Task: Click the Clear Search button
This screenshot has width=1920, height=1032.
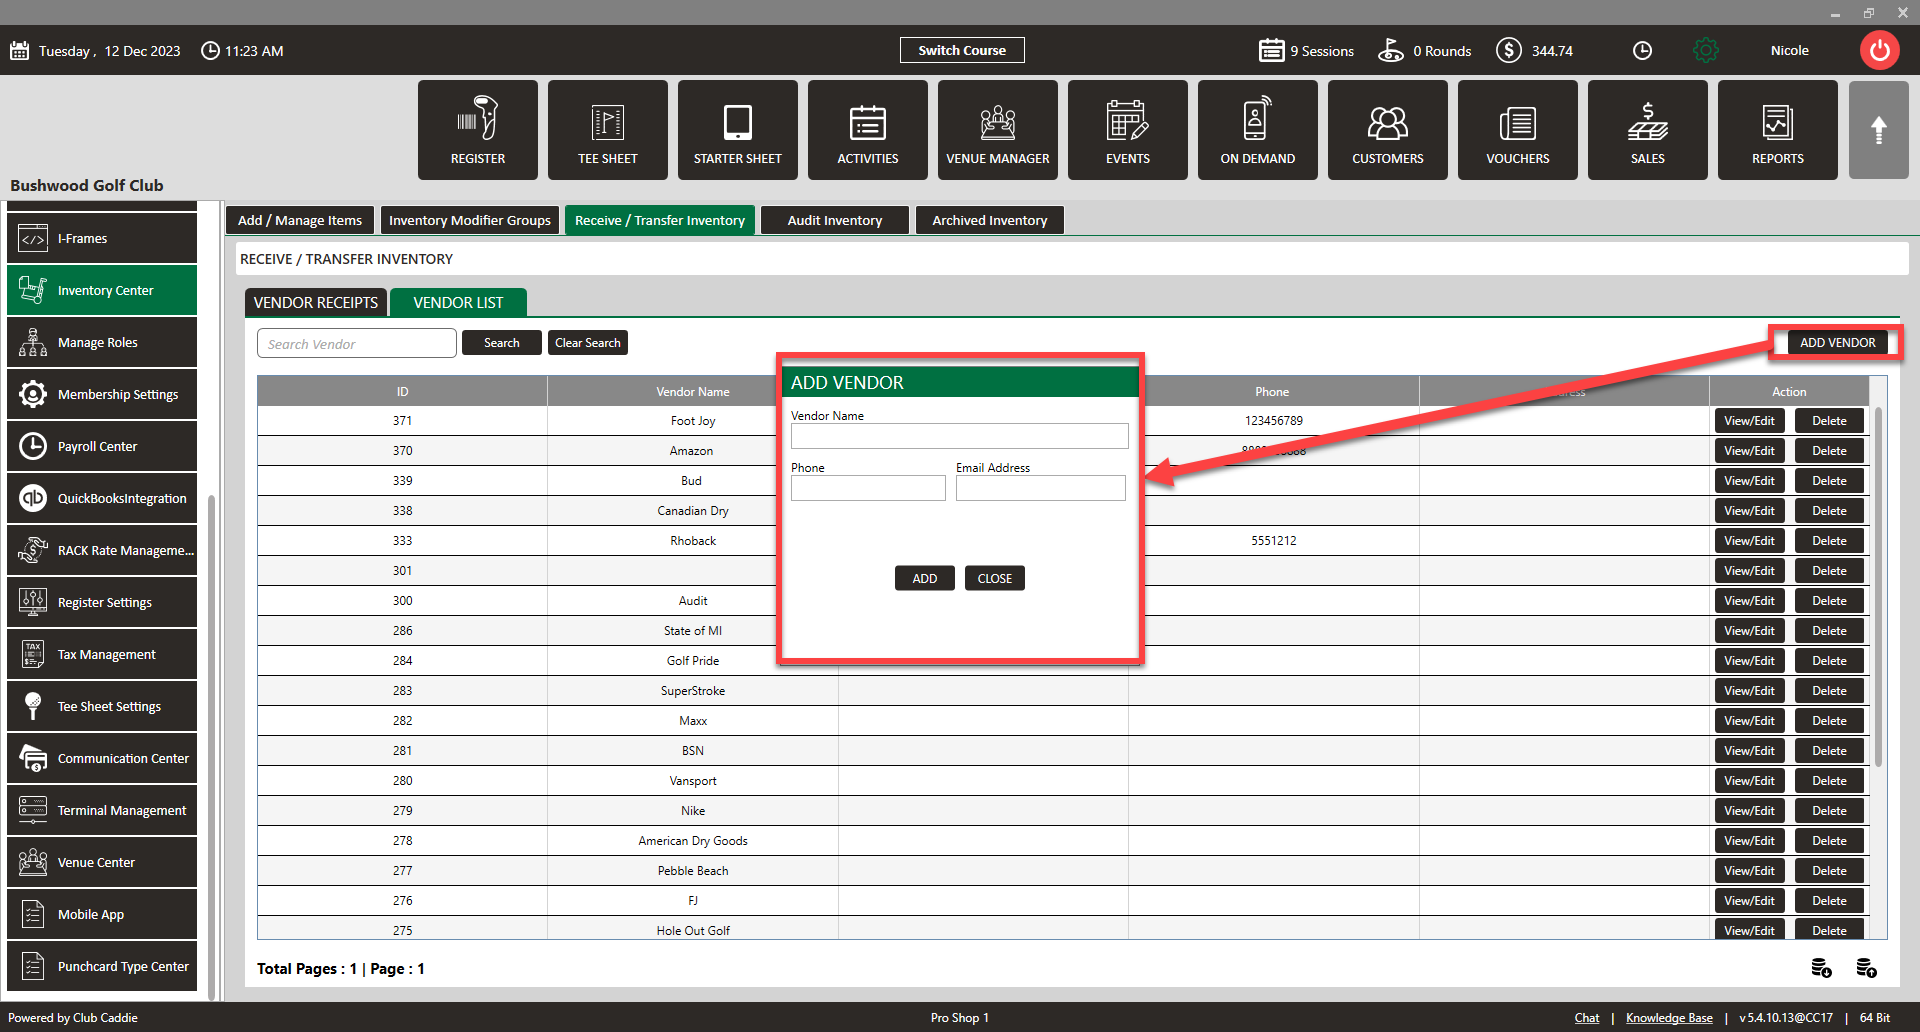Action: [x=588, y=342]
